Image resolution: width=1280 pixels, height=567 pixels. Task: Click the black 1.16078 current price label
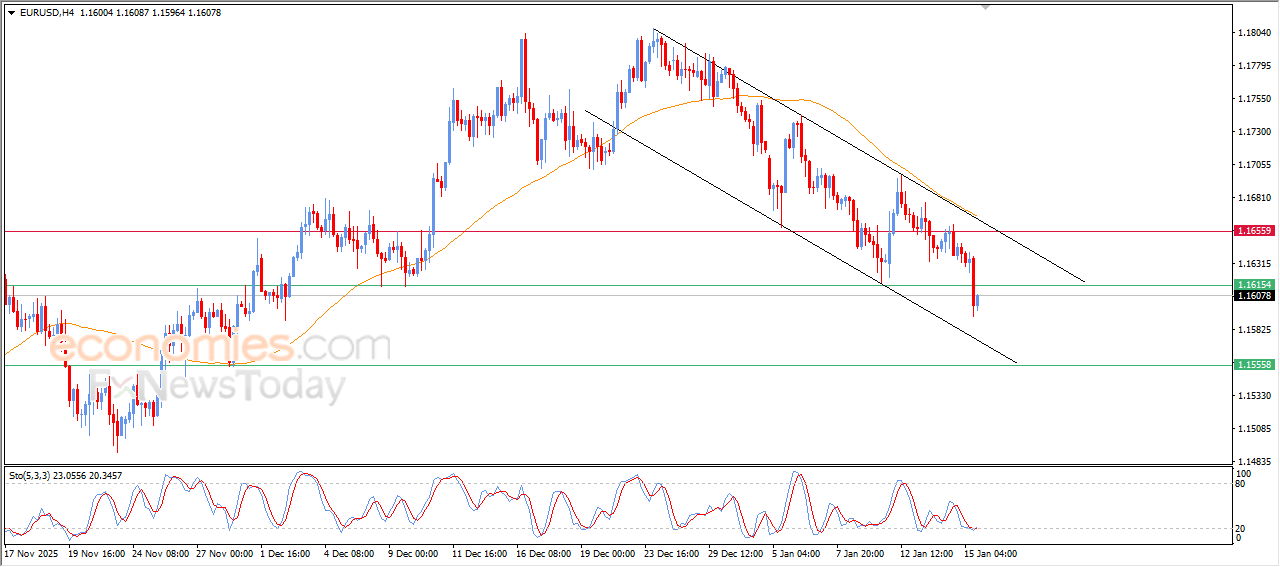point(1254,296)
